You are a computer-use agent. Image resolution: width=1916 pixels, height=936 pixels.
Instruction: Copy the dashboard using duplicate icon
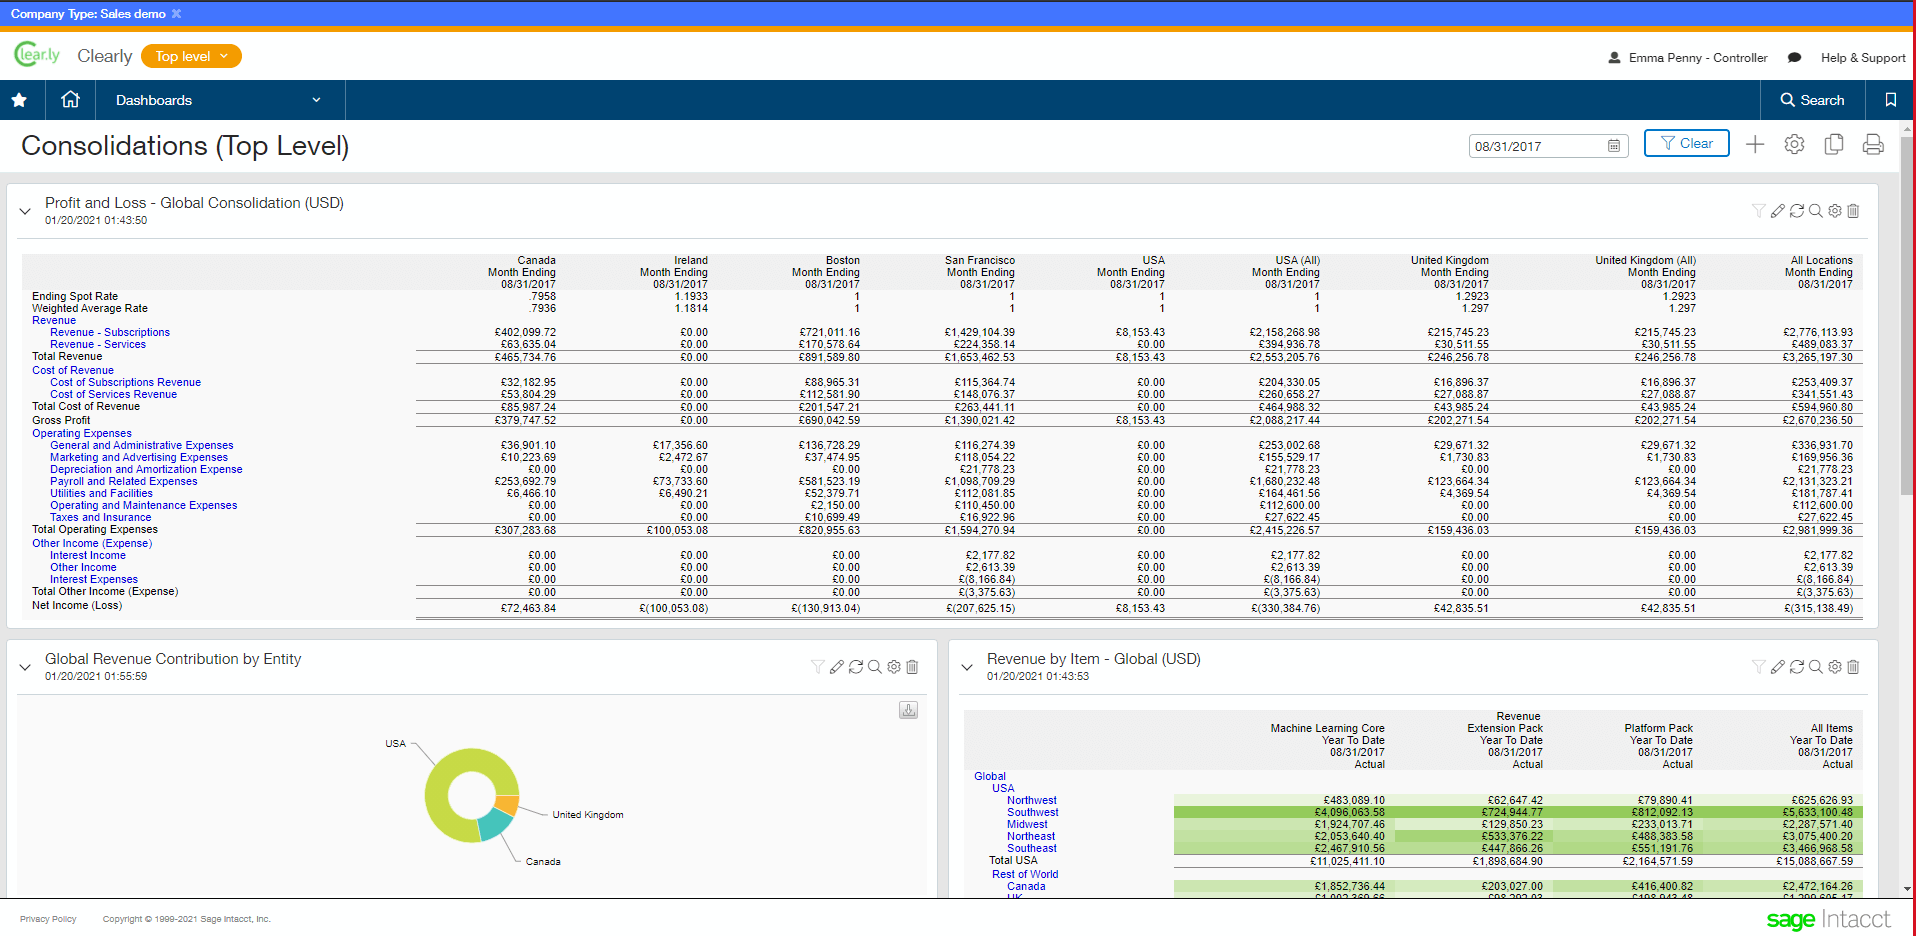[1834, 145]
